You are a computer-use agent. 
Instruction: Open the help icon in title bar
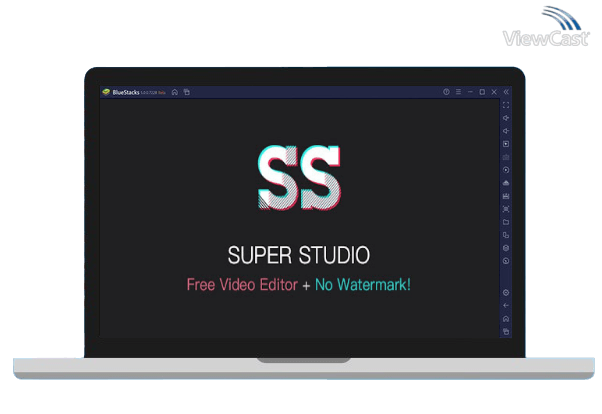pos(446,92)
